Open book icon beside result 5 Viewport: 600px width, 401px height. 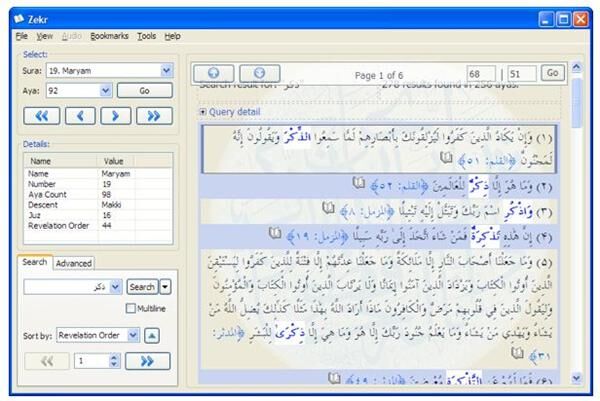[517, 353]
